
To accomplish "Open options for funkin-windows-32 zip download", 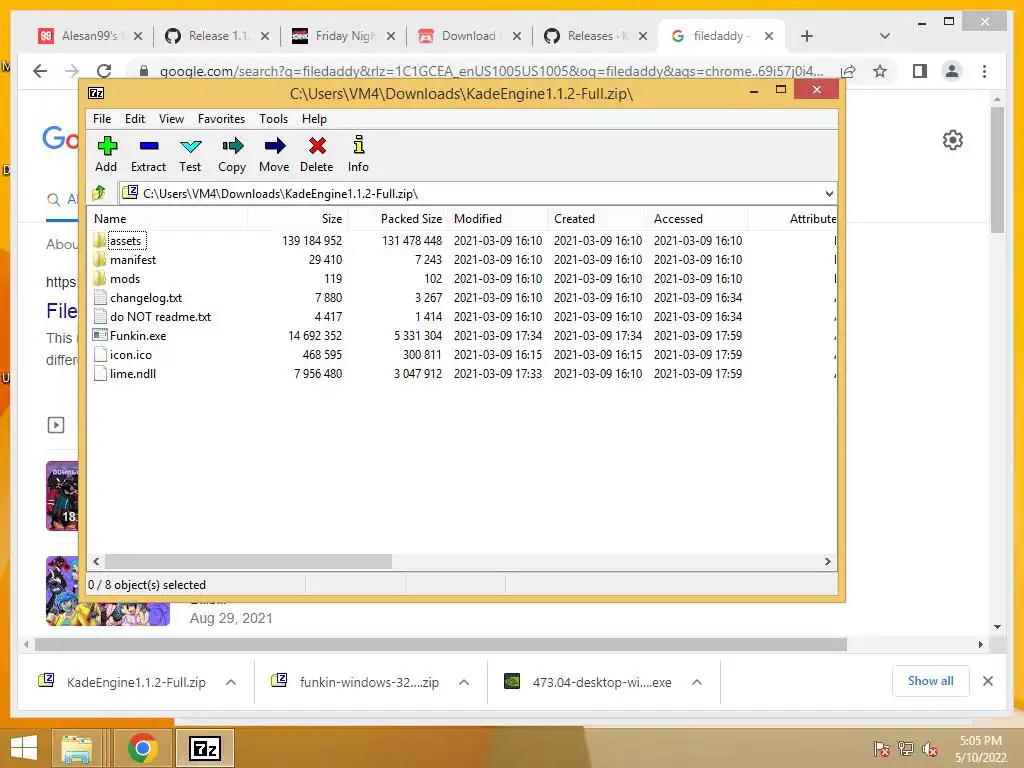I will point(464,682).
